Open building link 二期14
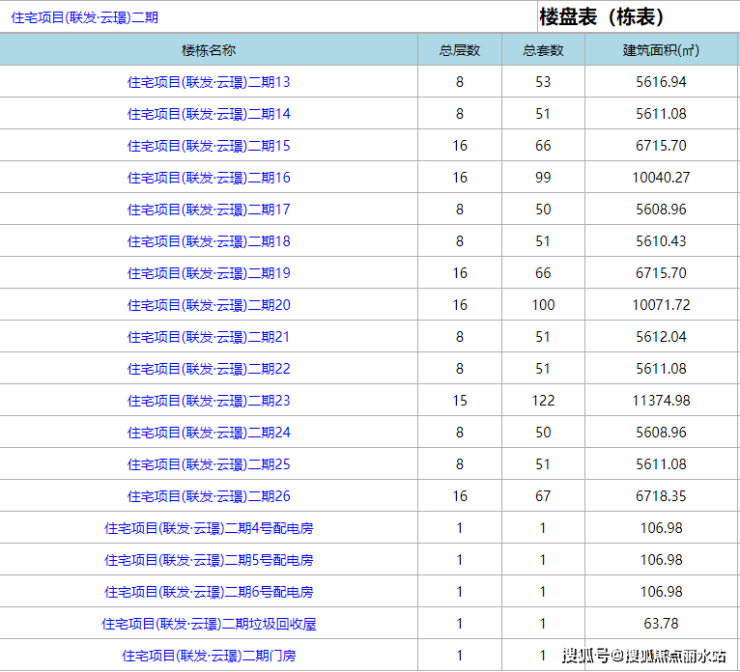 point(209,114)
